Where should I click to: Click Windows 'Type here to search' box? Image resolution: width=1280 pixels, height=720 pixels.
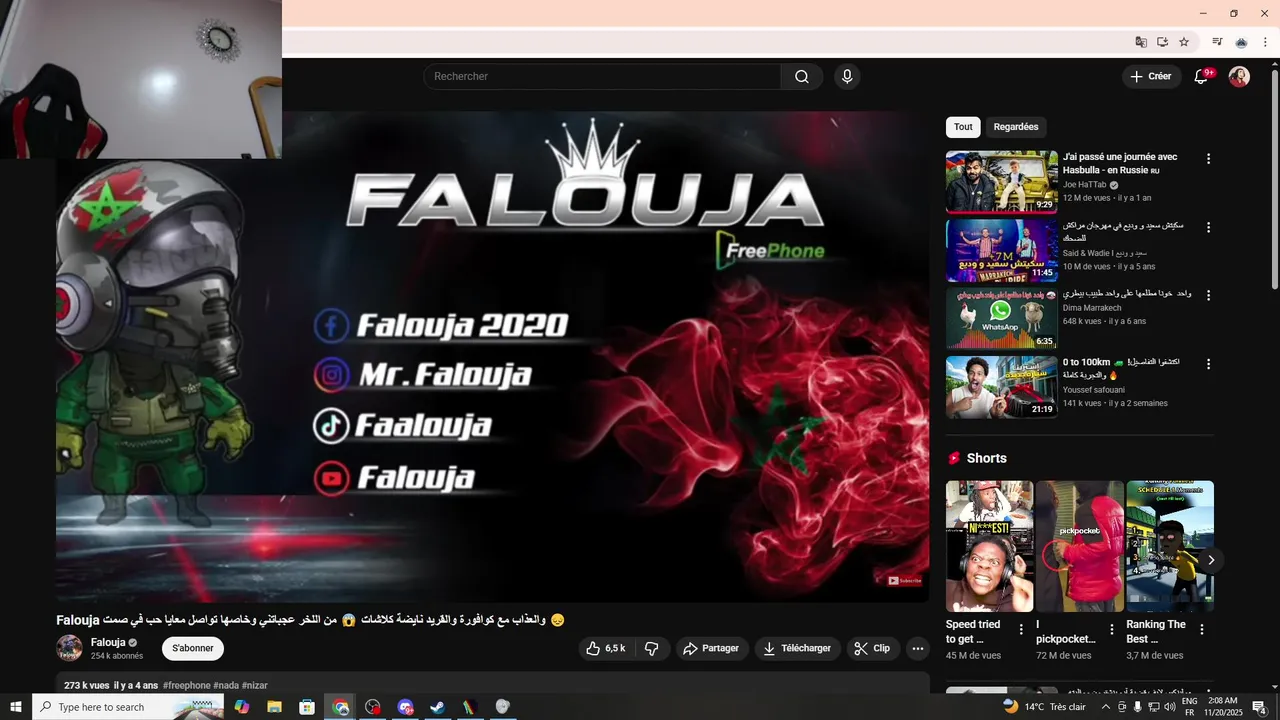(128, 707)
